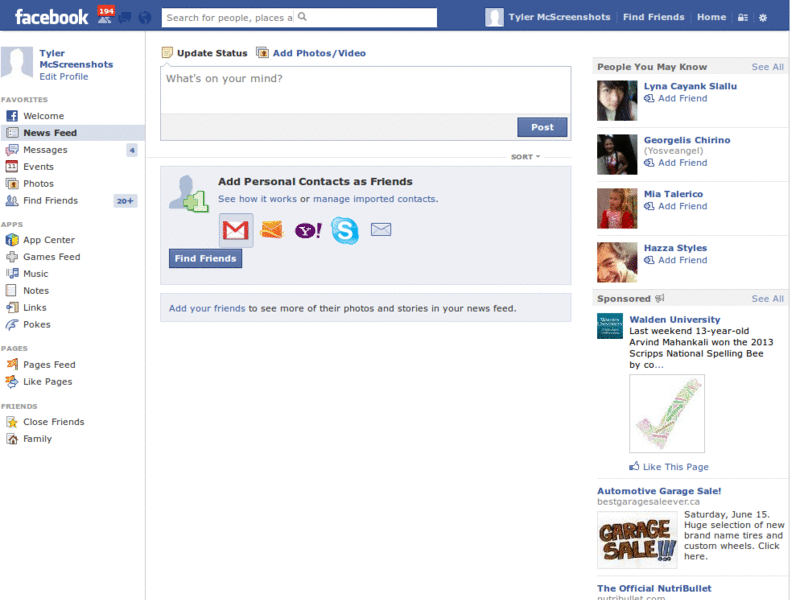The width and height of the screenshot is (800, 600).
Task: Add Lyna Cayank Slallu as friend
Action: pos(676,98)
